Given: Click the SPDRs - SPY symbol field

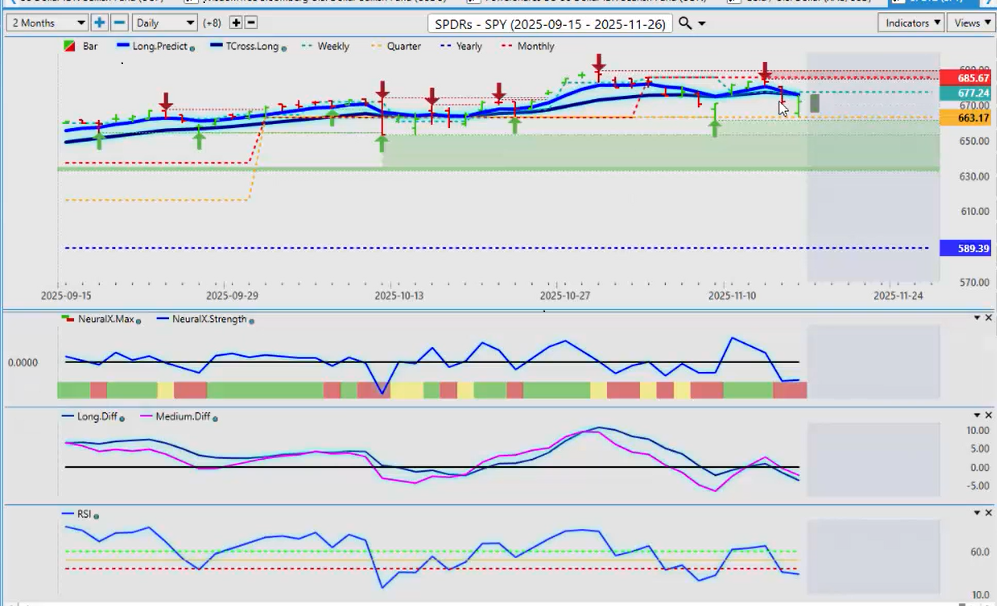Looking at the screenshot, I should [x=551, y=23].
